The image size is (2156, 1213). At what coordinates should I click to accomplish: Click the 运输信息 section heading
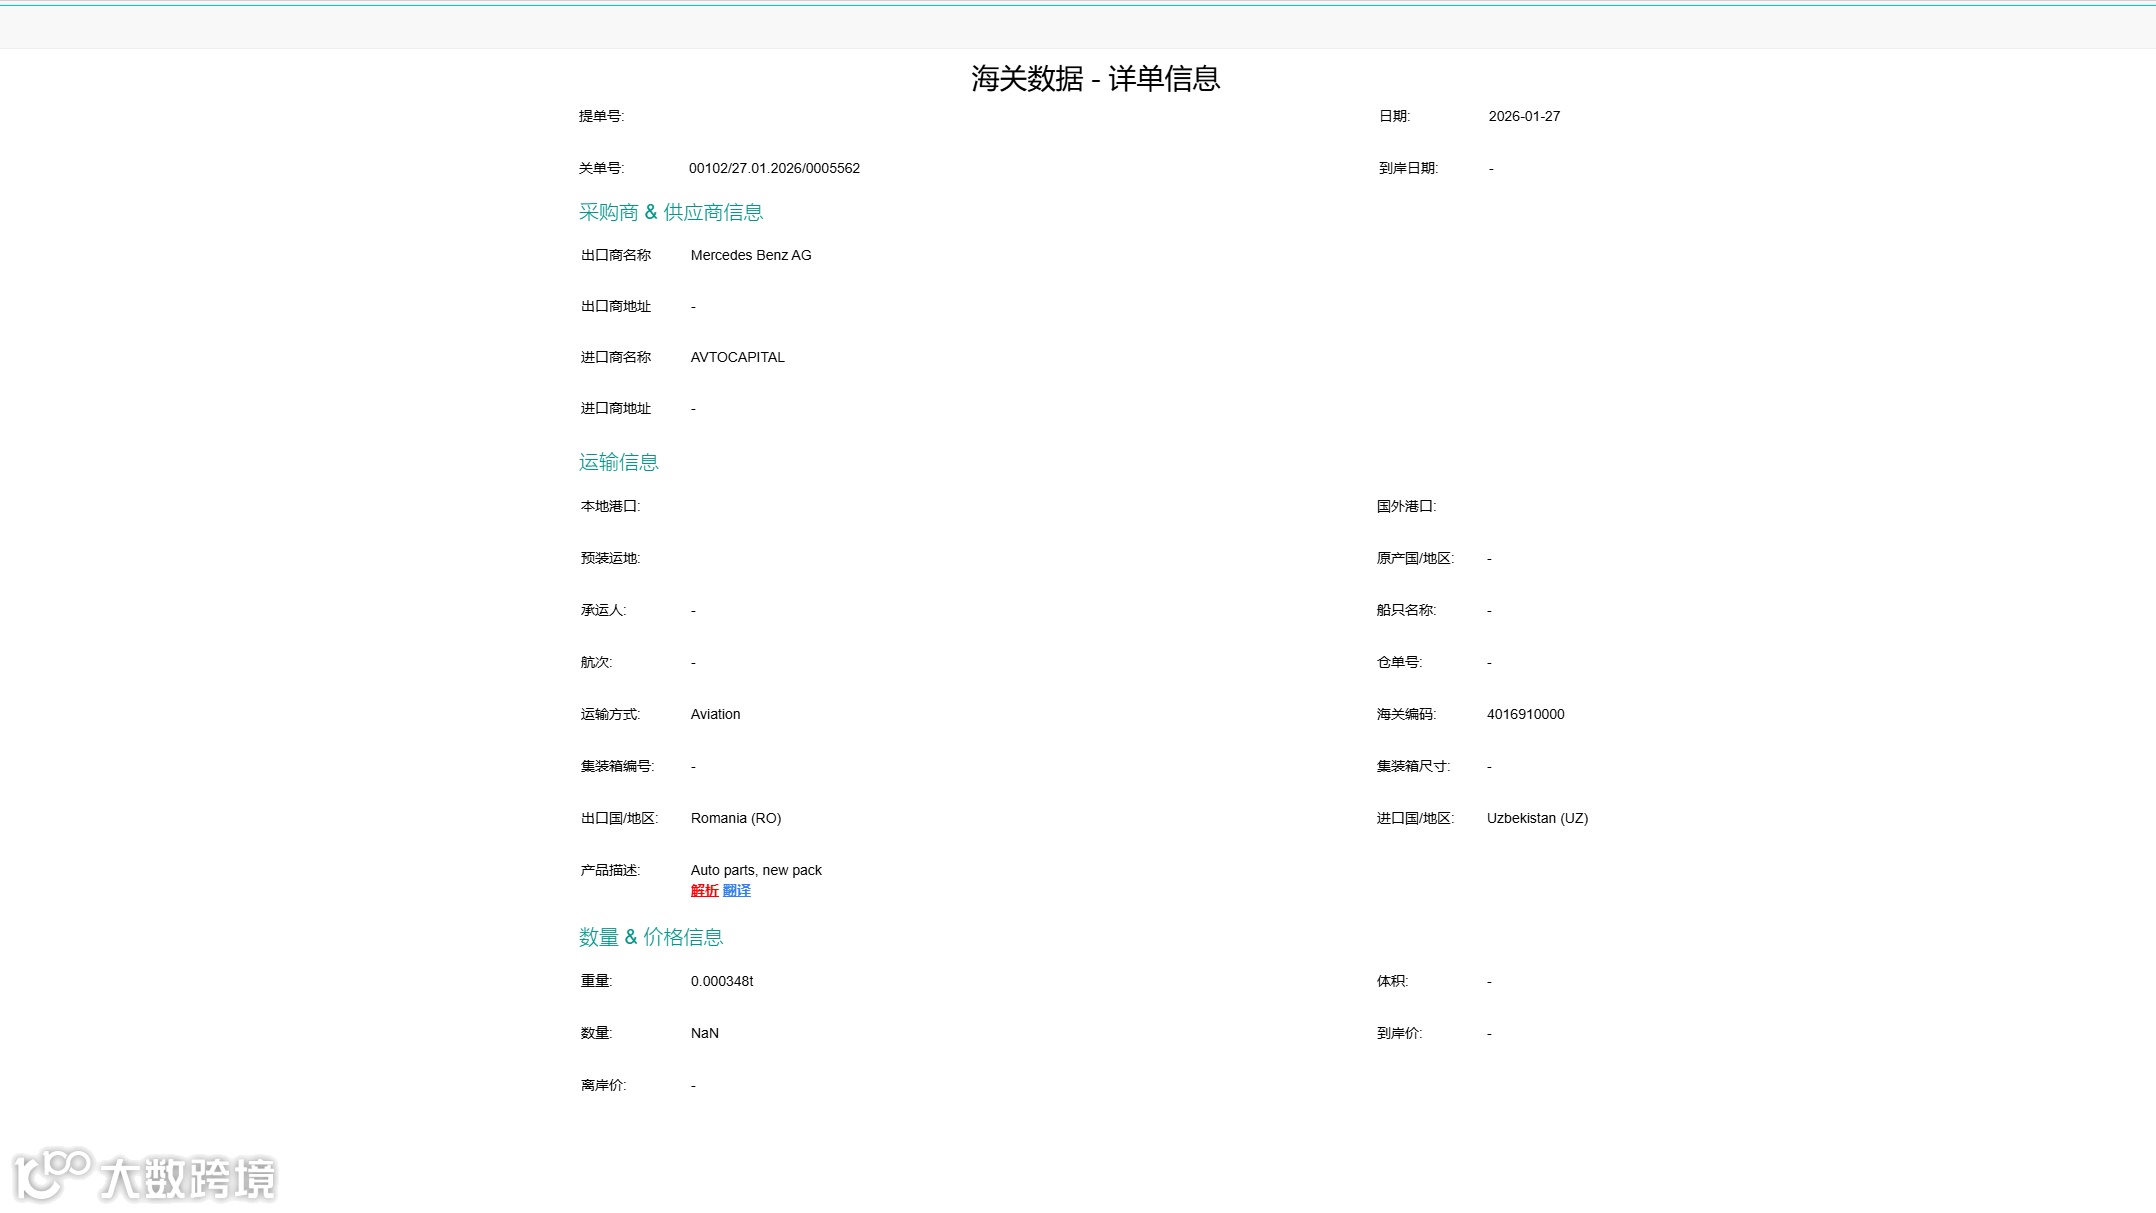pyautogui.click(x=618, y=462)
